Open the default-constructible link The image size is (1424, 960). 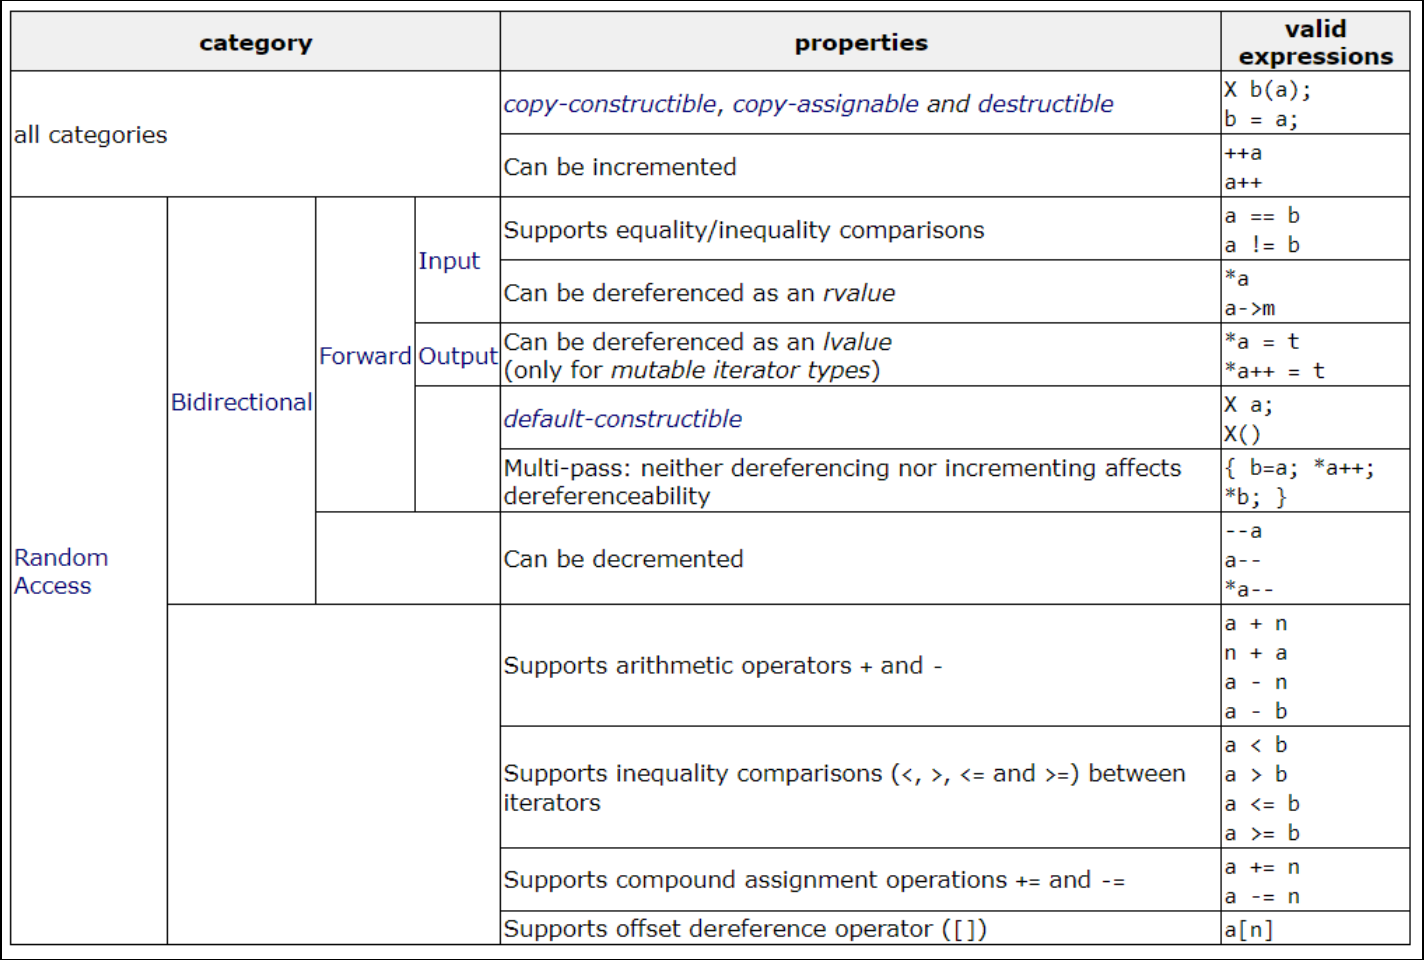pos(622,419)
